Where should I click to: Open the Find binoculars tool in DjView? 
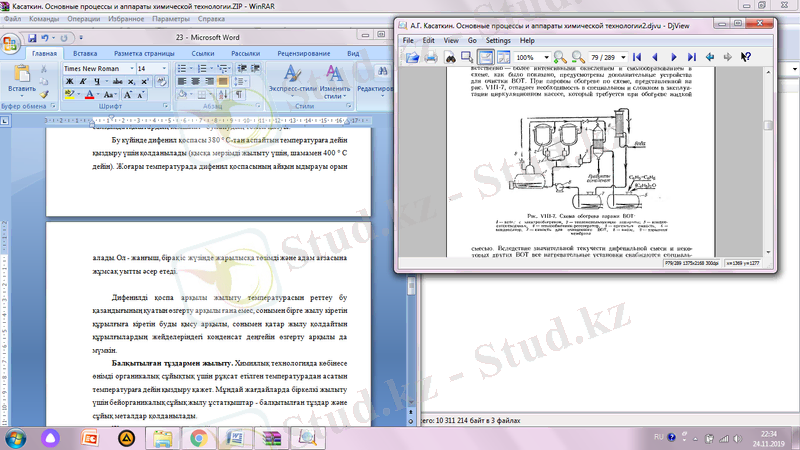452,57
